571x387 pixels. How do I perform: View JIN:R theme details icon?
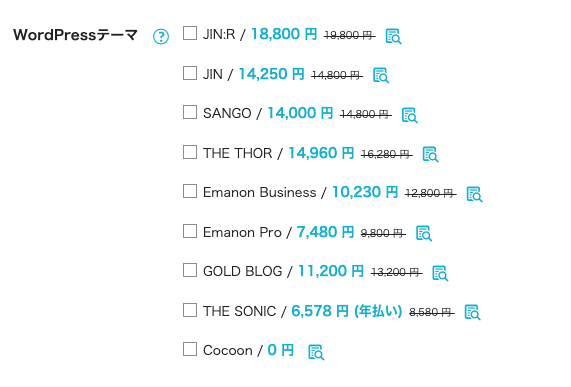(x=393, y=36)
